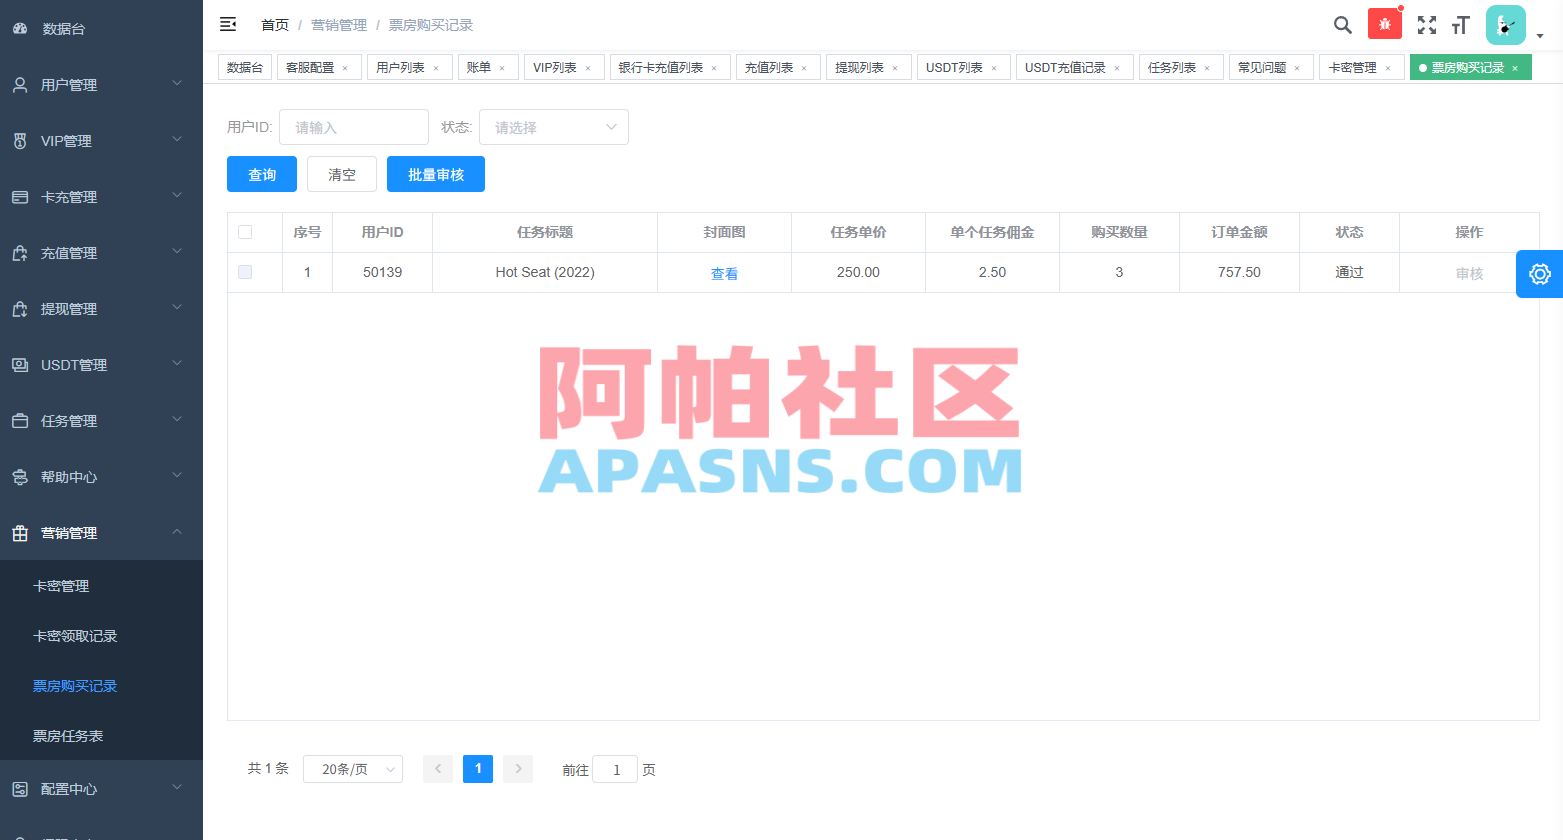This screenshot has height=840, width=1563.
Task: Click the 查看 cover image link
Action: (x=724, y=273)
